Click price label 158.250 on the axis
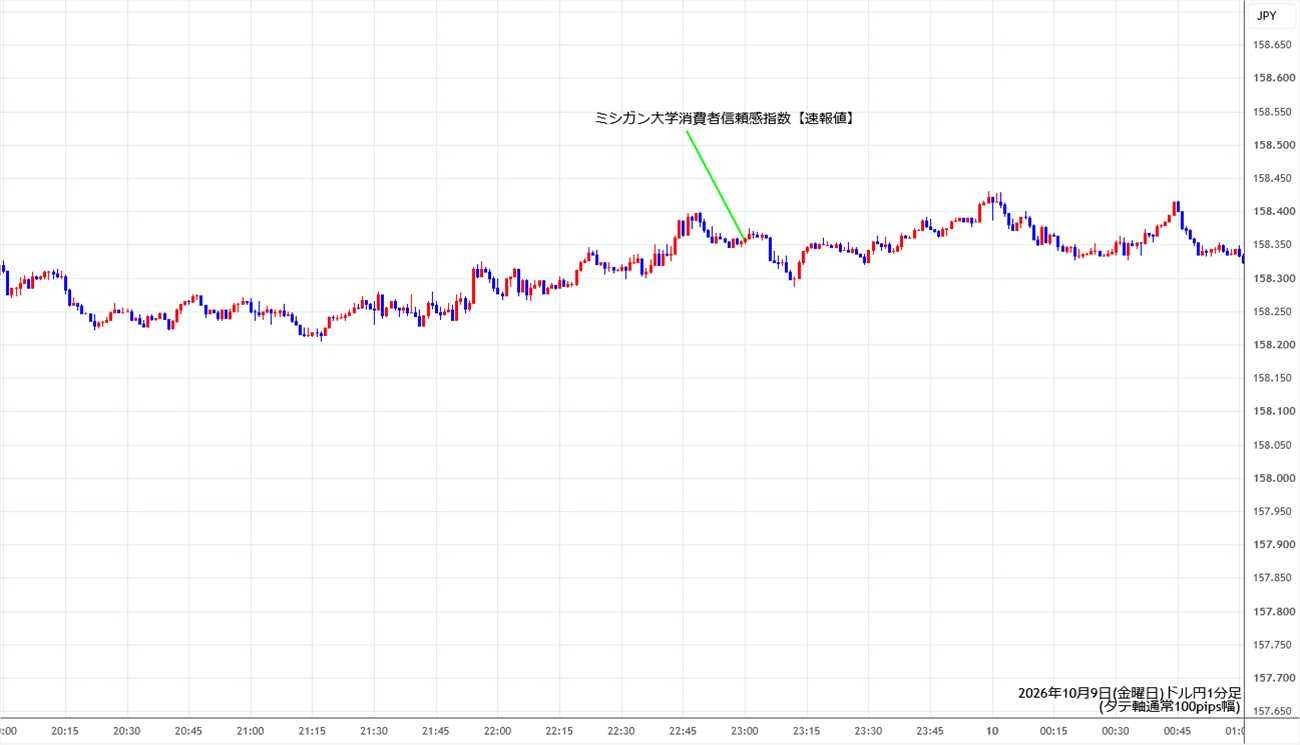Screen dimensions: 1300x745 pos(1272,312)
